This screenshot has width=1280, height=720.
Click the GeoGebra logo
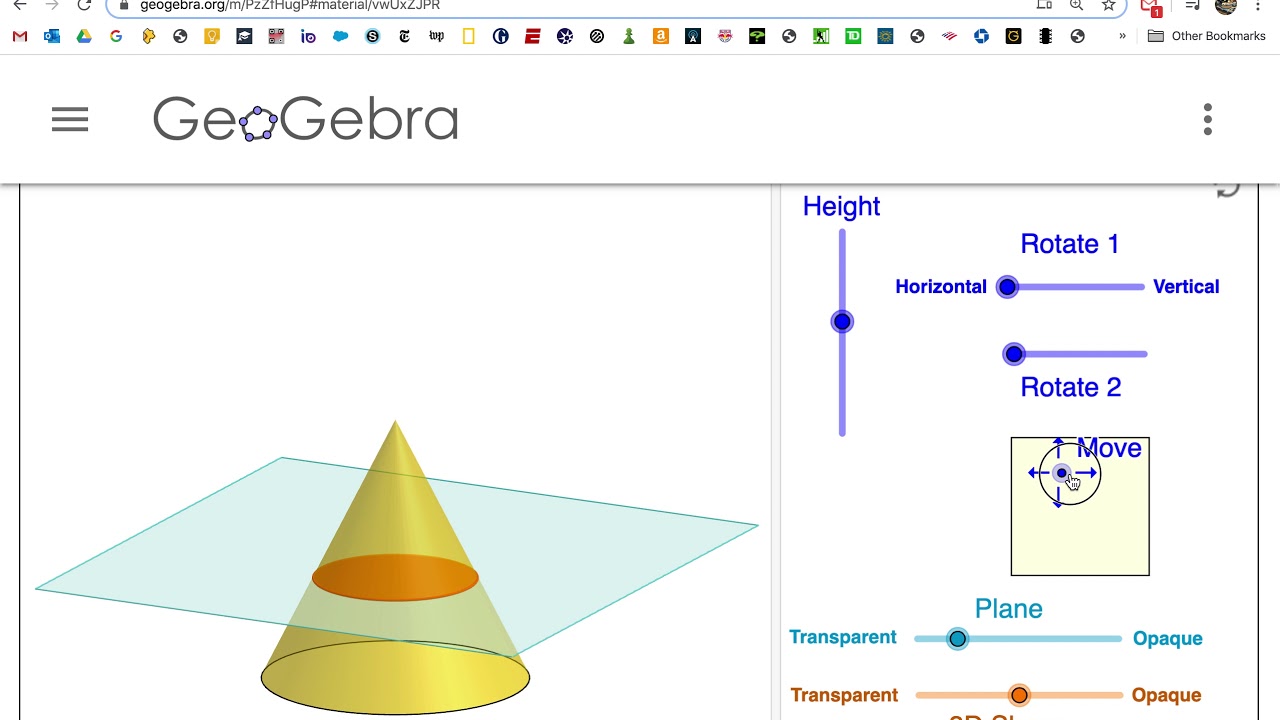click(305, 119)
